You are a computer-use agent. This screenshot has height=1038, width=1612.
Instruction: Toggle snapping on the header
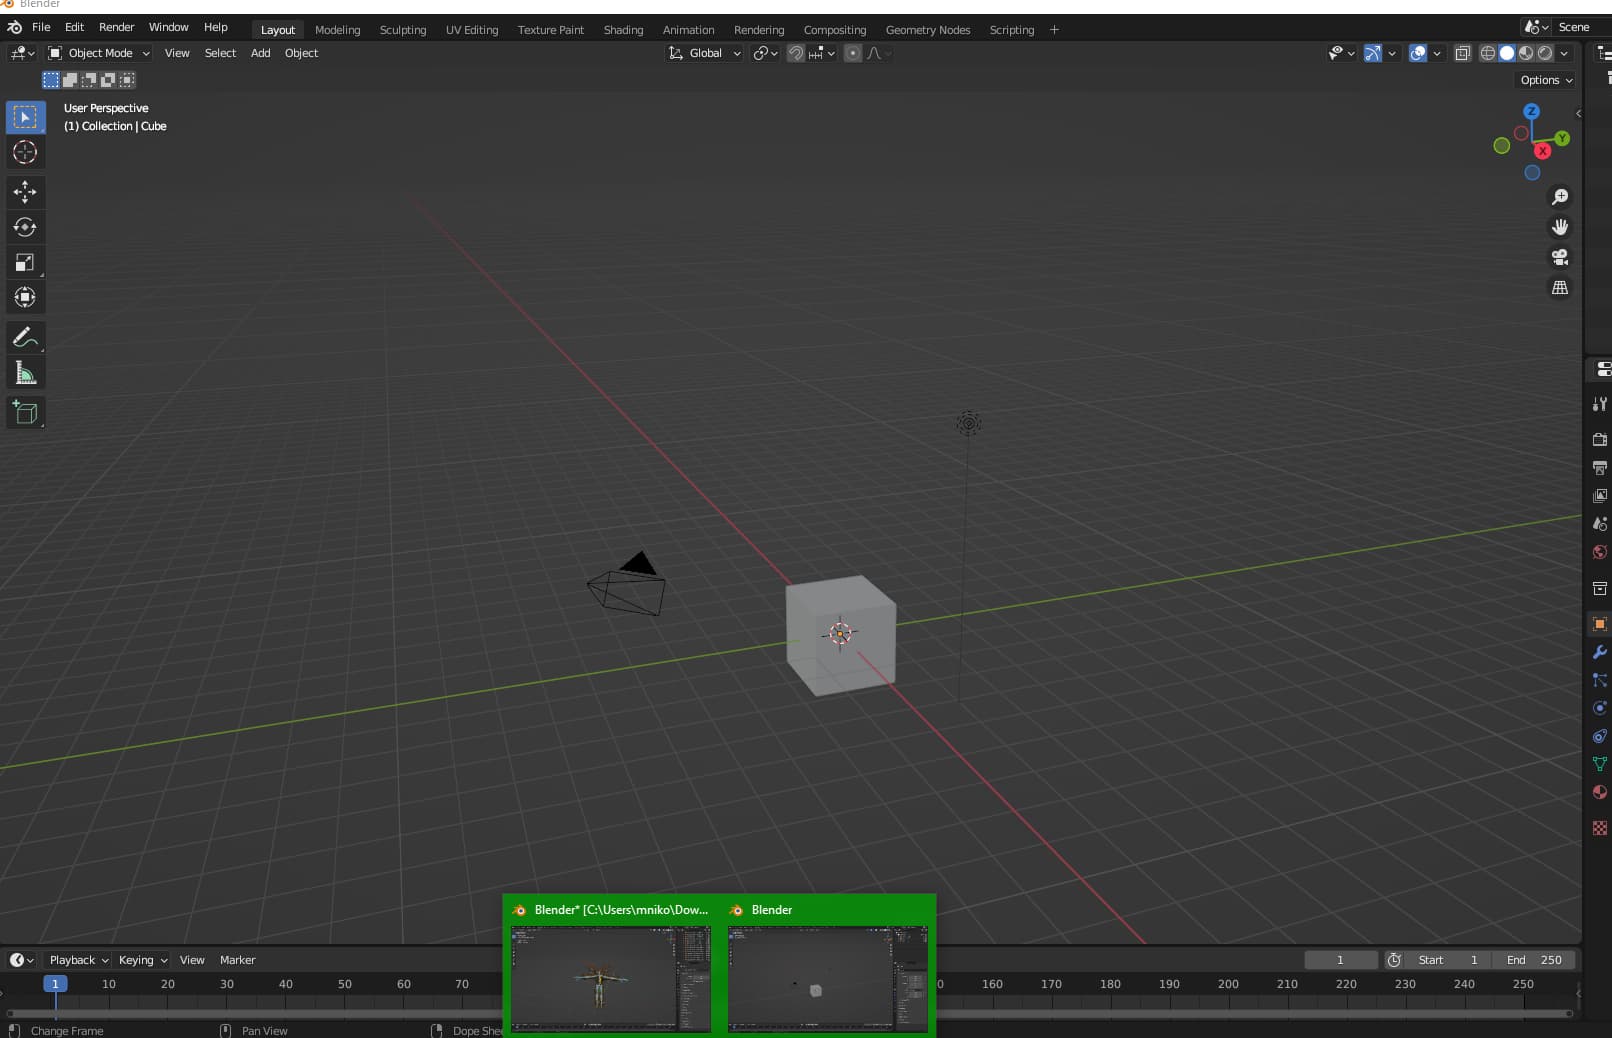(795, 53)
